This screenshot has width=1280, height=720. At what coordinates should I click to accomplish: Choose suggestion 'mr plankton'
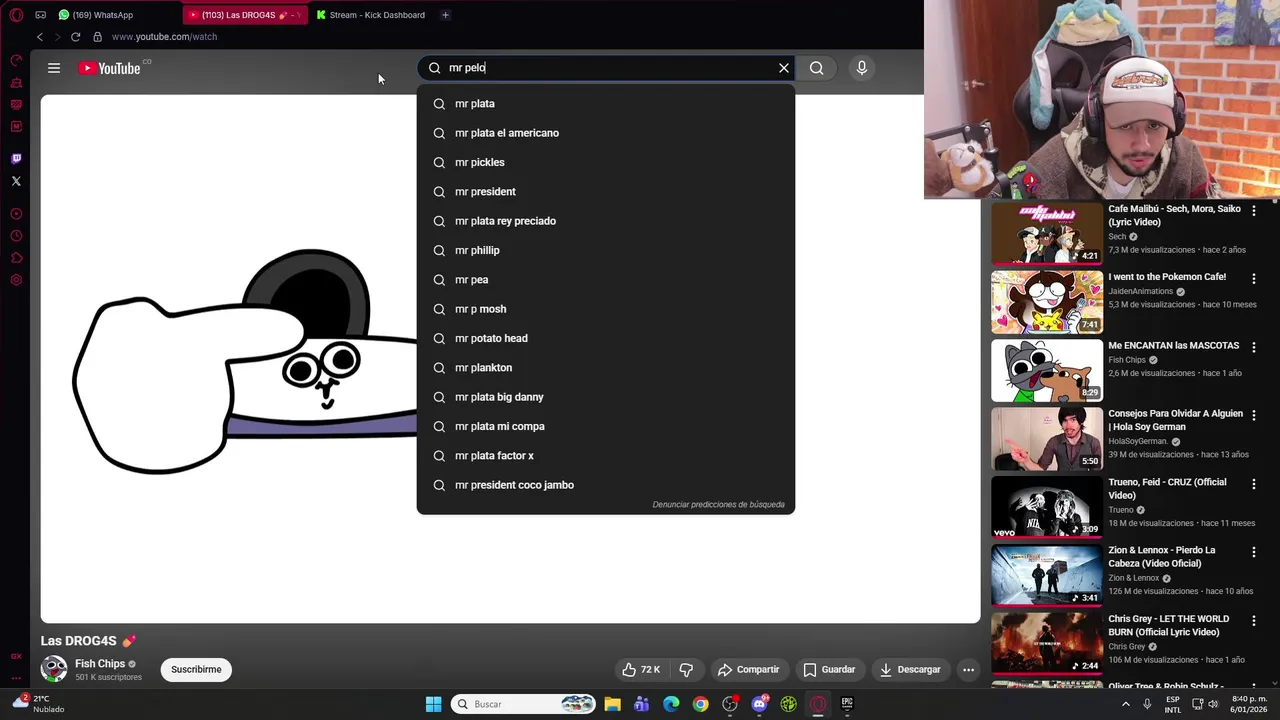pos(606,368)
